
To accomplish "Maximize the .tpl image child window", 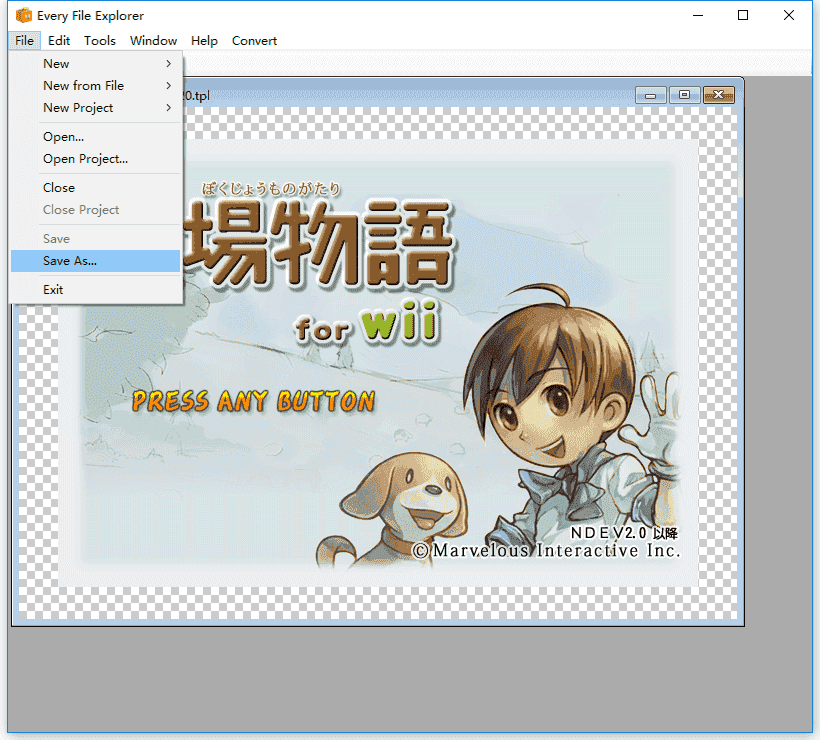I will 684,95.
